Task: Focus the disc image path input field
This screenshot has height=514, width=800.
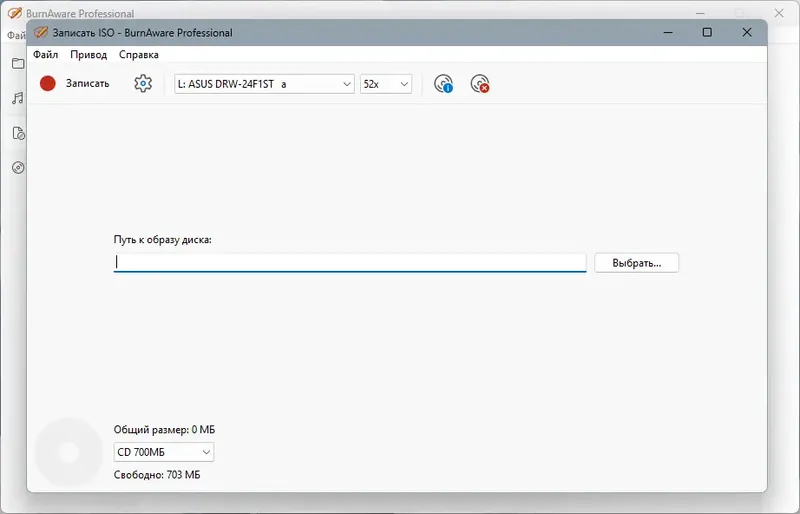Action: coord(350,262)
